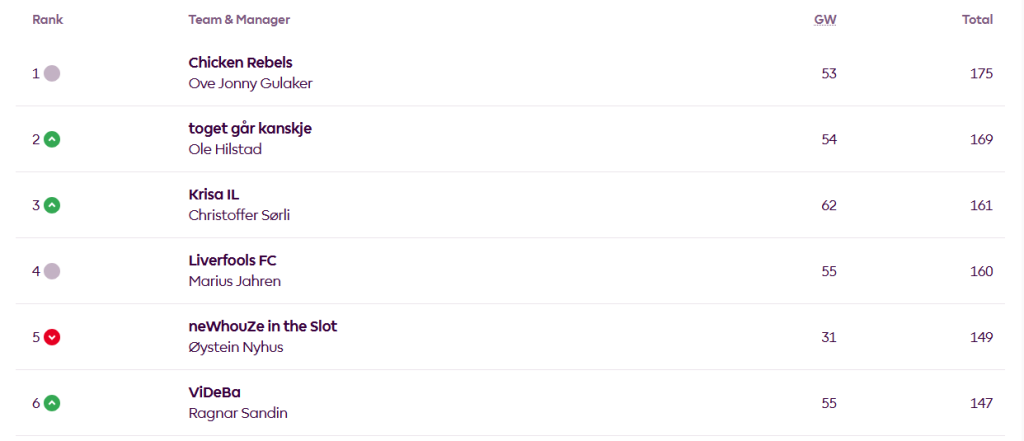Select the Krisa IL team link
Image resolution: width=1024 pixels, height=441 pixels.
pyautogui.click(x=214, y=194)
